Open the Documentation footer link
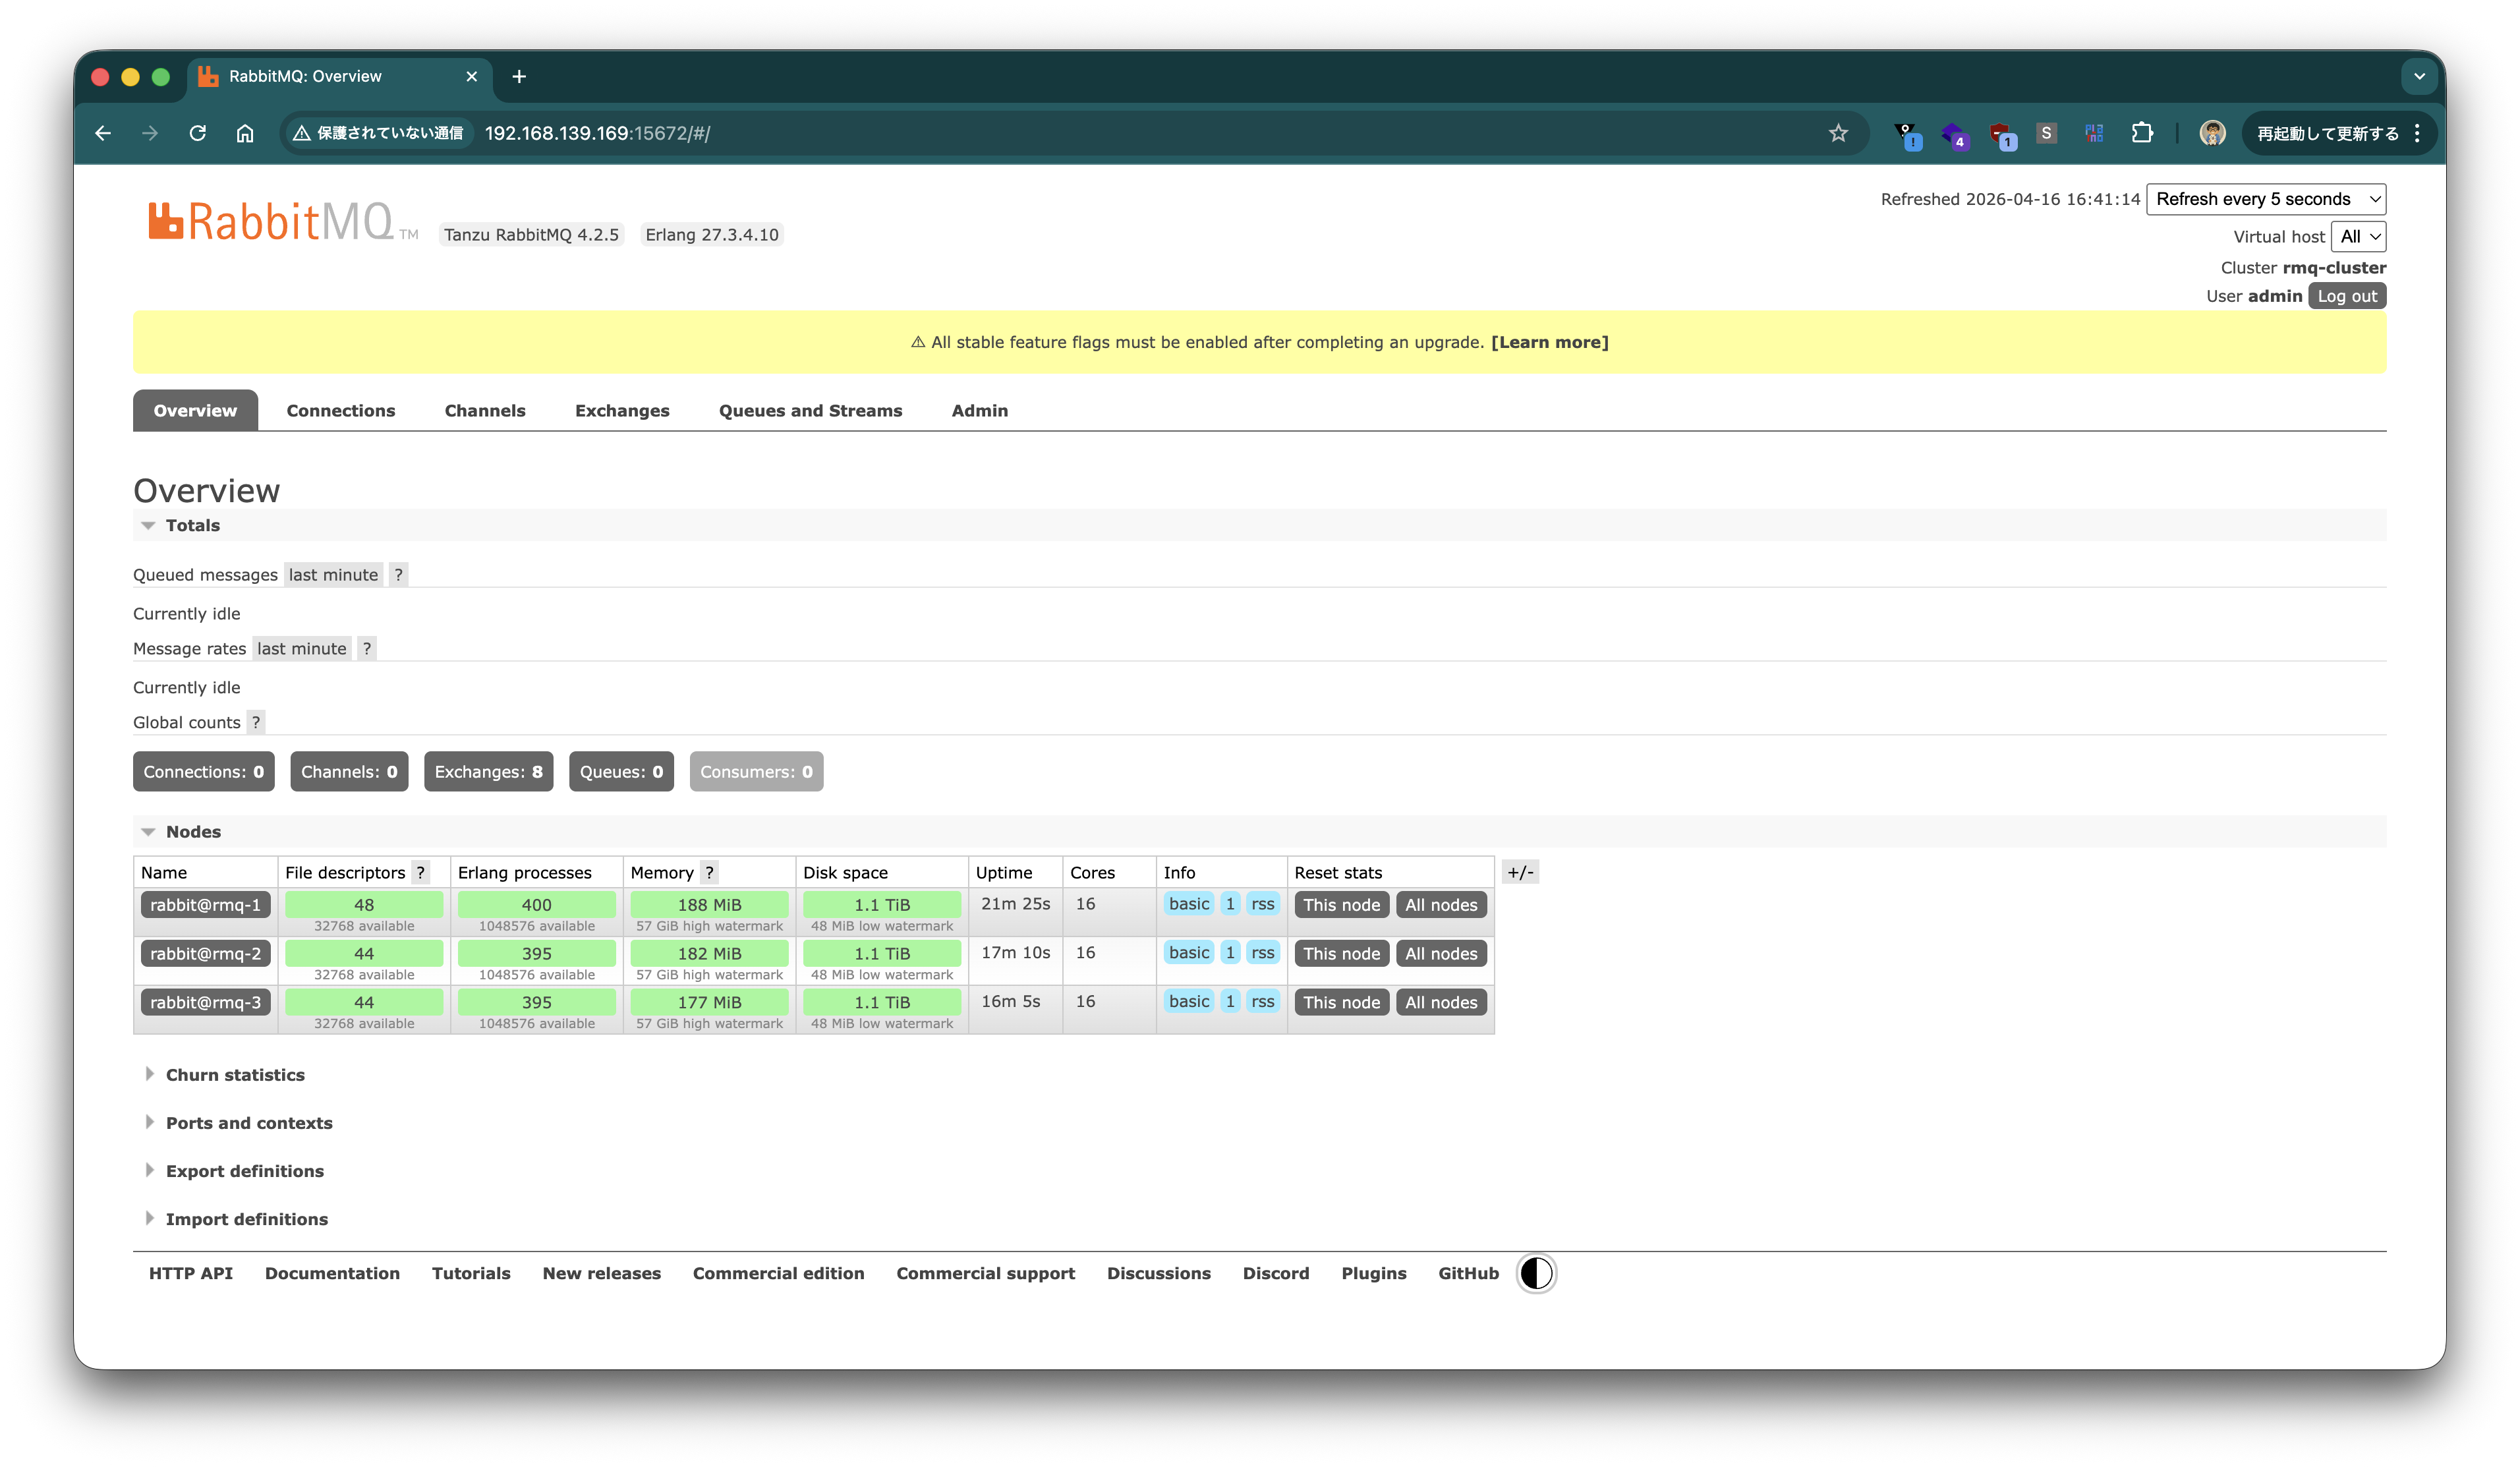The image size is (2520, 1467). [x=332, y=1273]
